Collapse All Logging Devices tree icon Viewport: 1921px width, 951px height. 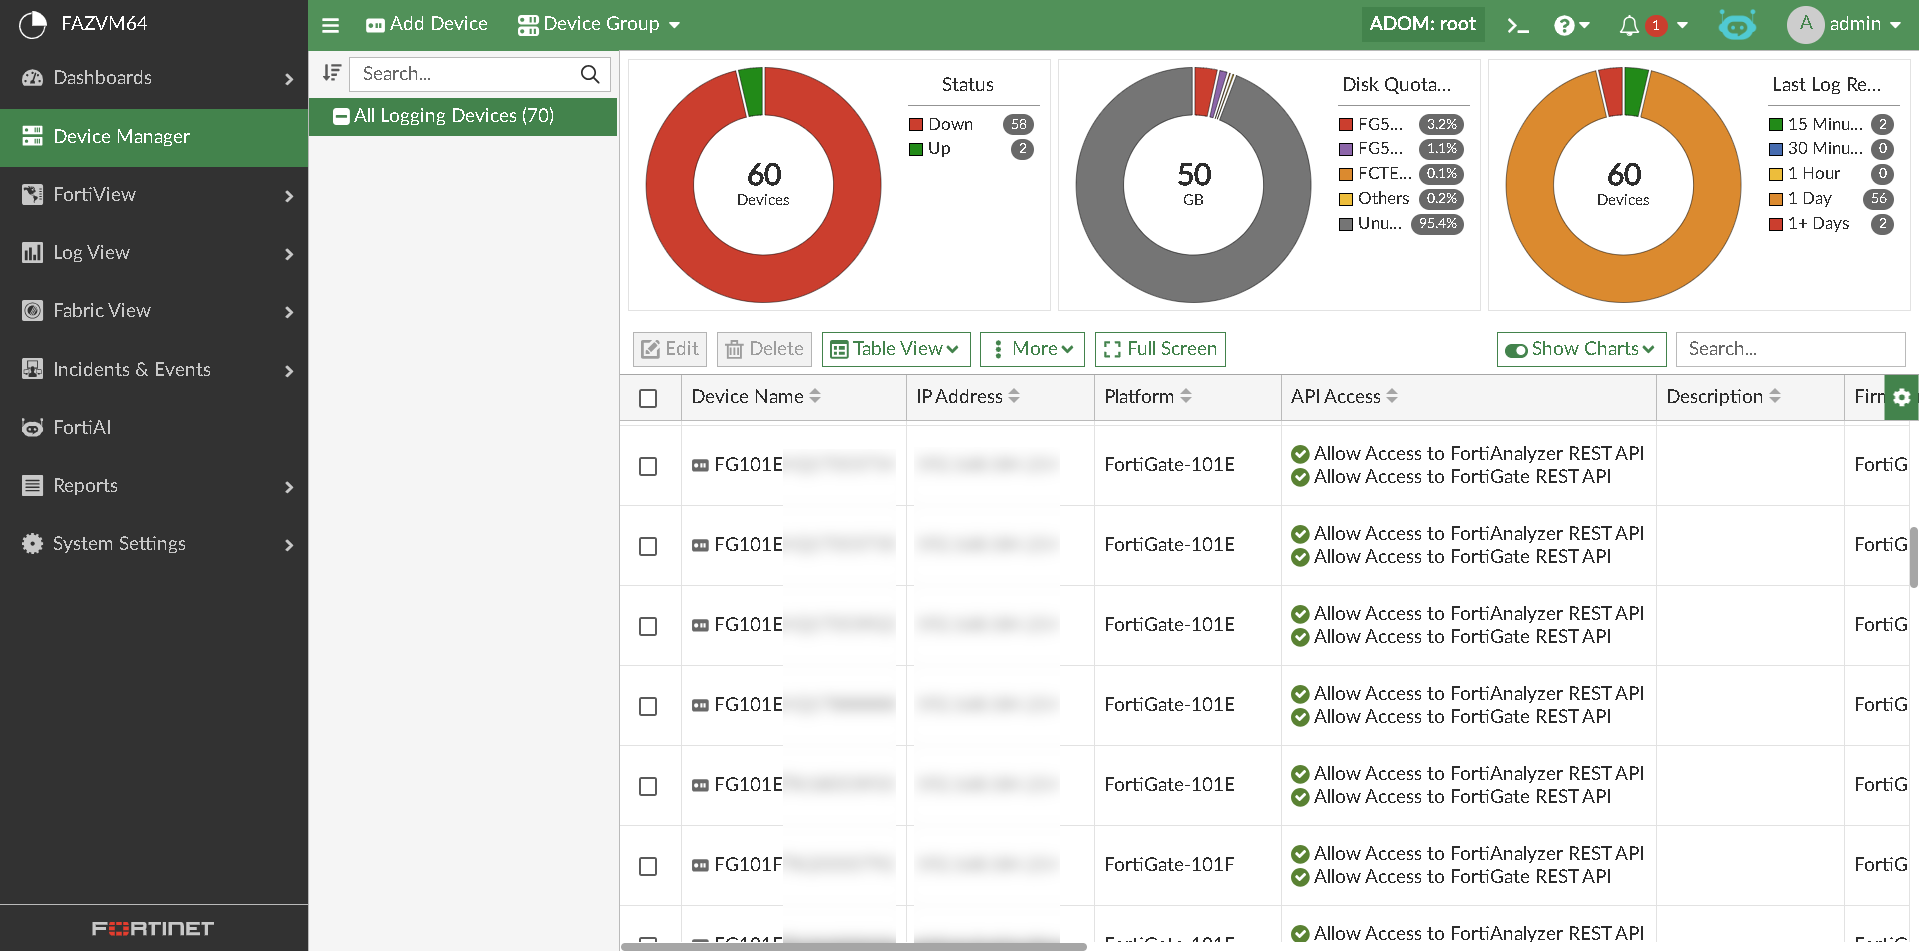(x=341, y=116)
